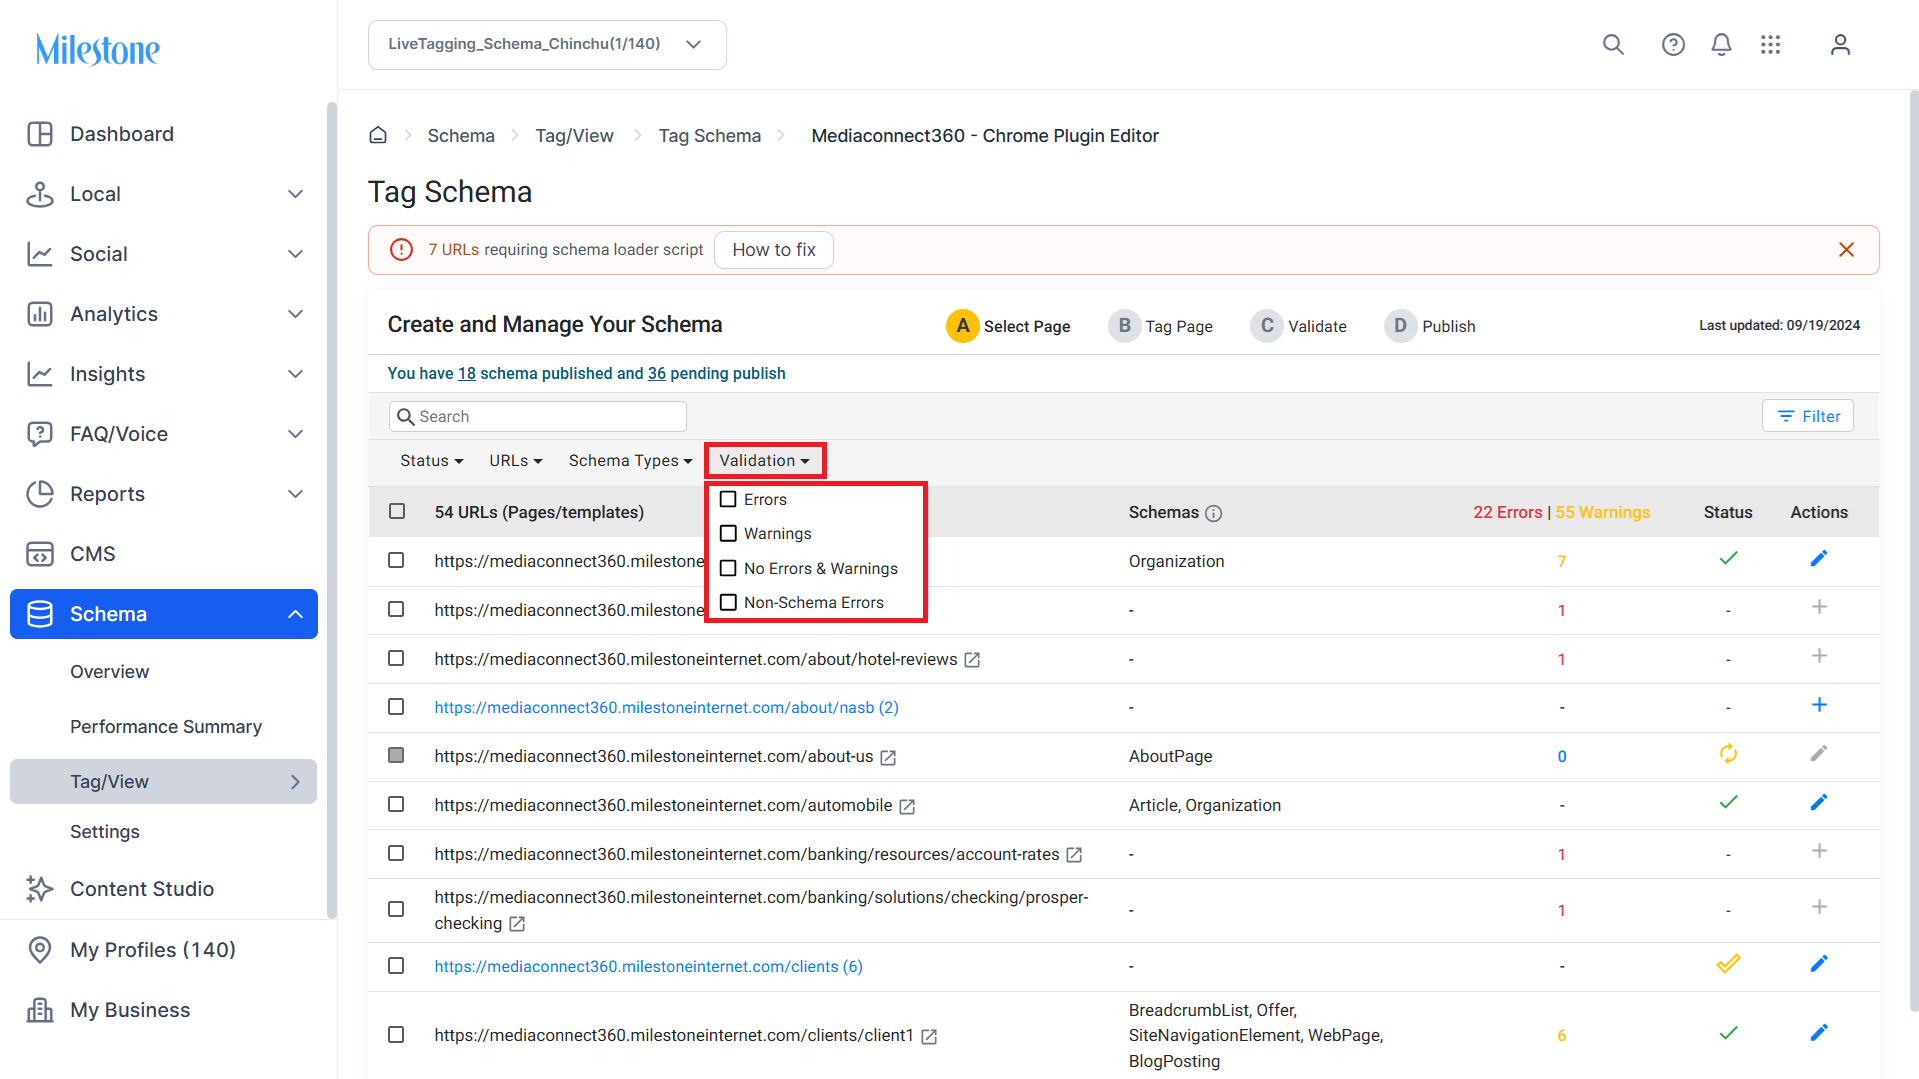The height and width of the screenshot is (1079, 1919).
Task: Collapse the Validation filter dropdown
Action: click(x=765, y=461)
